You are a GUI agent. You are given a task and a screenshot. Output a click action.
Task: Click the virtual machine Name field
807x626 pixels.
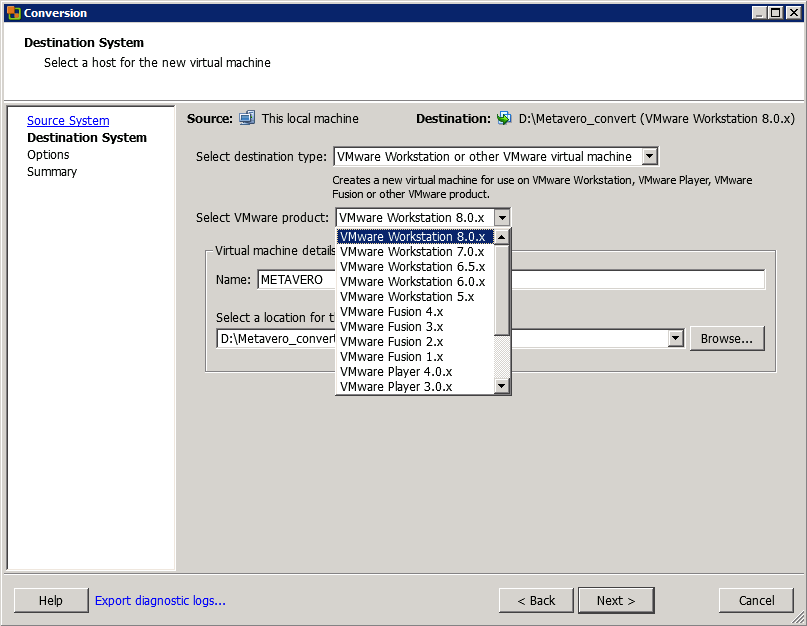pyautogui.click(x=511, y=280)
